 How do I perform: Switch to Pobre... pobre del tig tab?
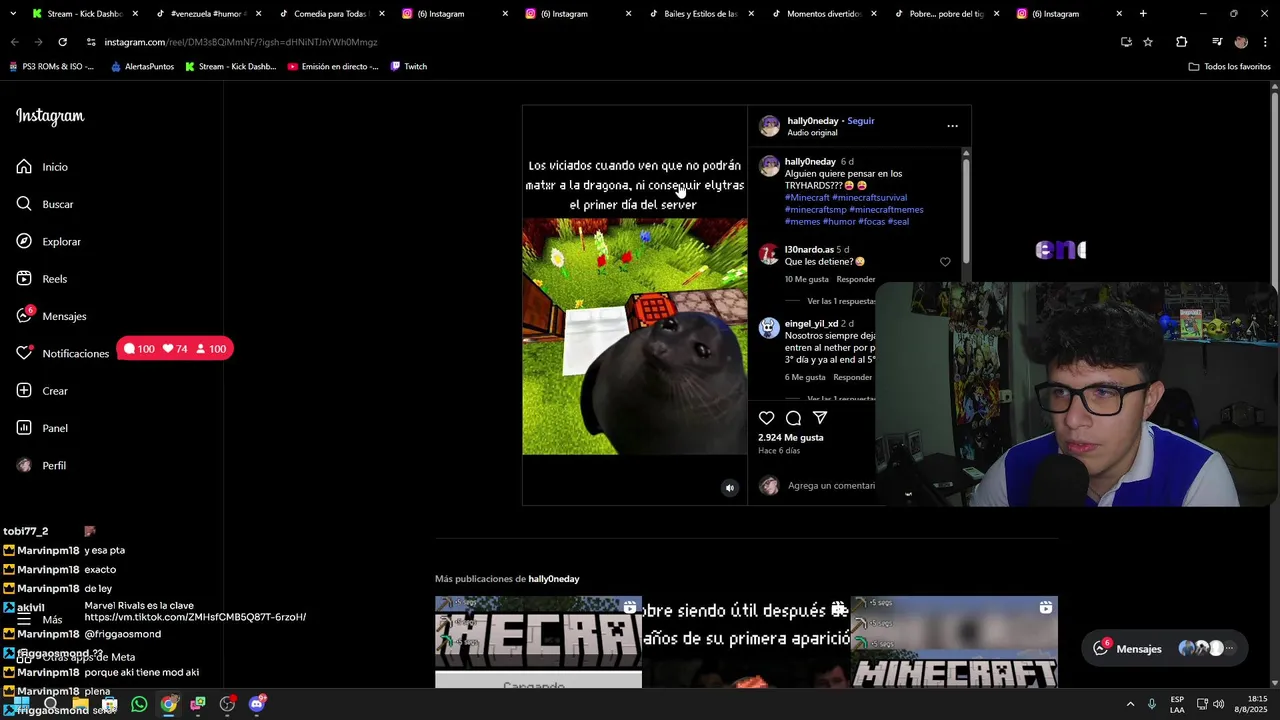click(947, 14)
